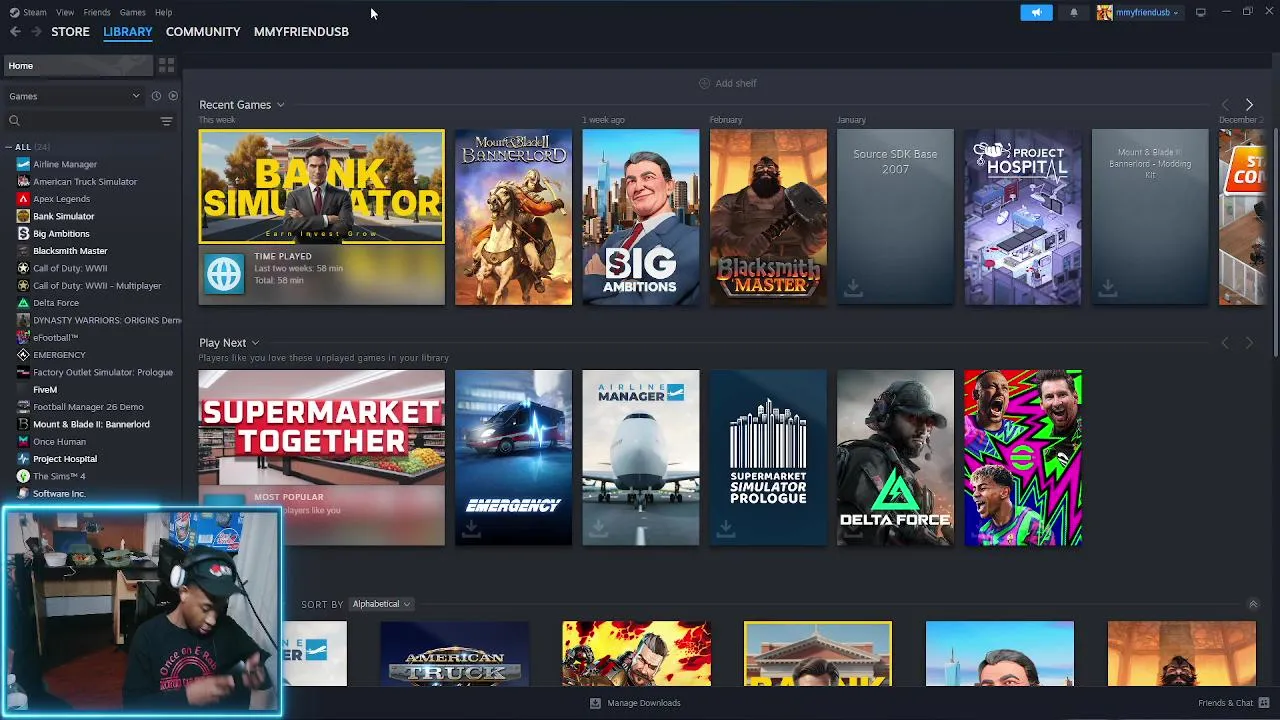Click the Project Hospital sidebar icon
Screen dimensions: 1280x720
point(23,459)
